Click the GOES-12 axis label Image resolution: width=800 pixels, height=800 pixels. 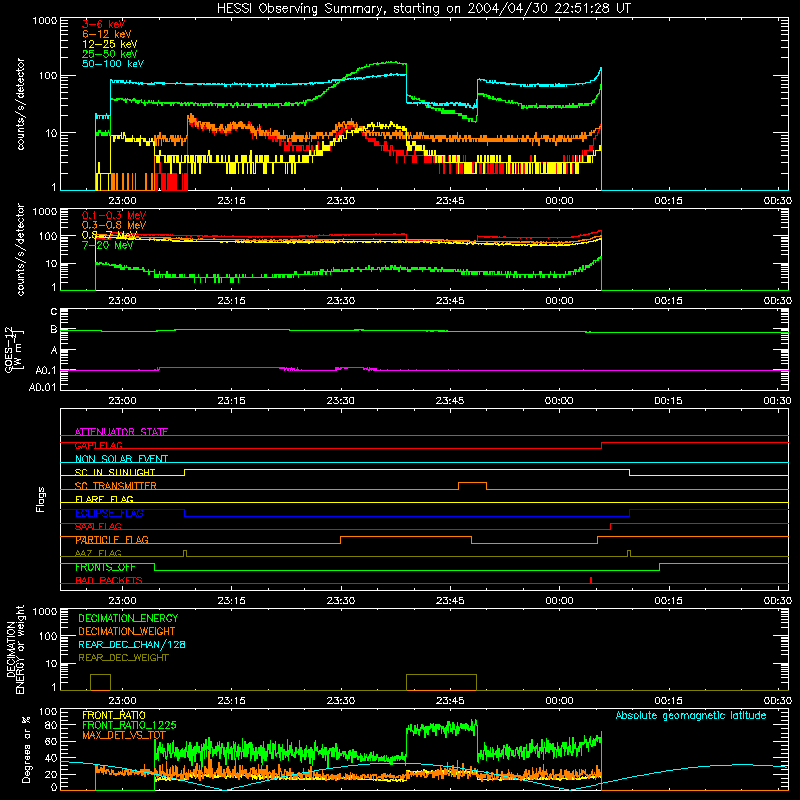point(14,349)
